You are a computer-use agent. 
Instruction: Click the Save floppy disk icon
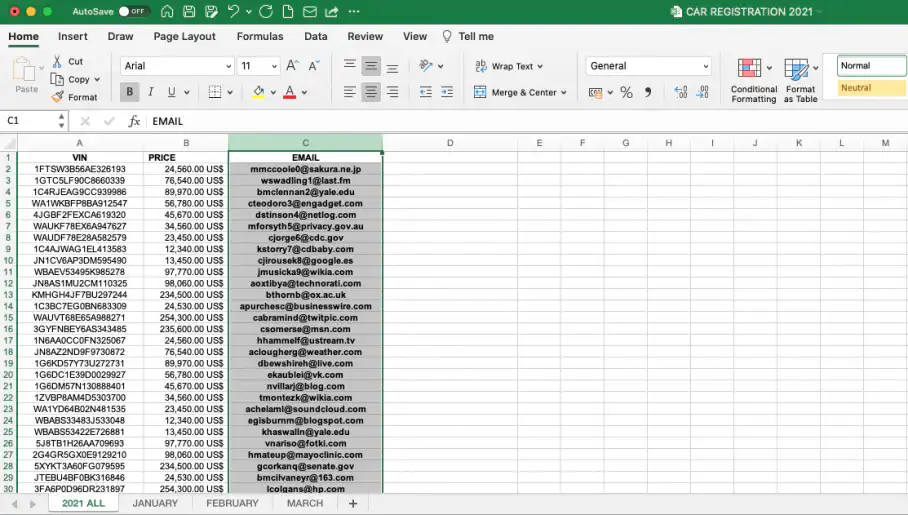189,12
